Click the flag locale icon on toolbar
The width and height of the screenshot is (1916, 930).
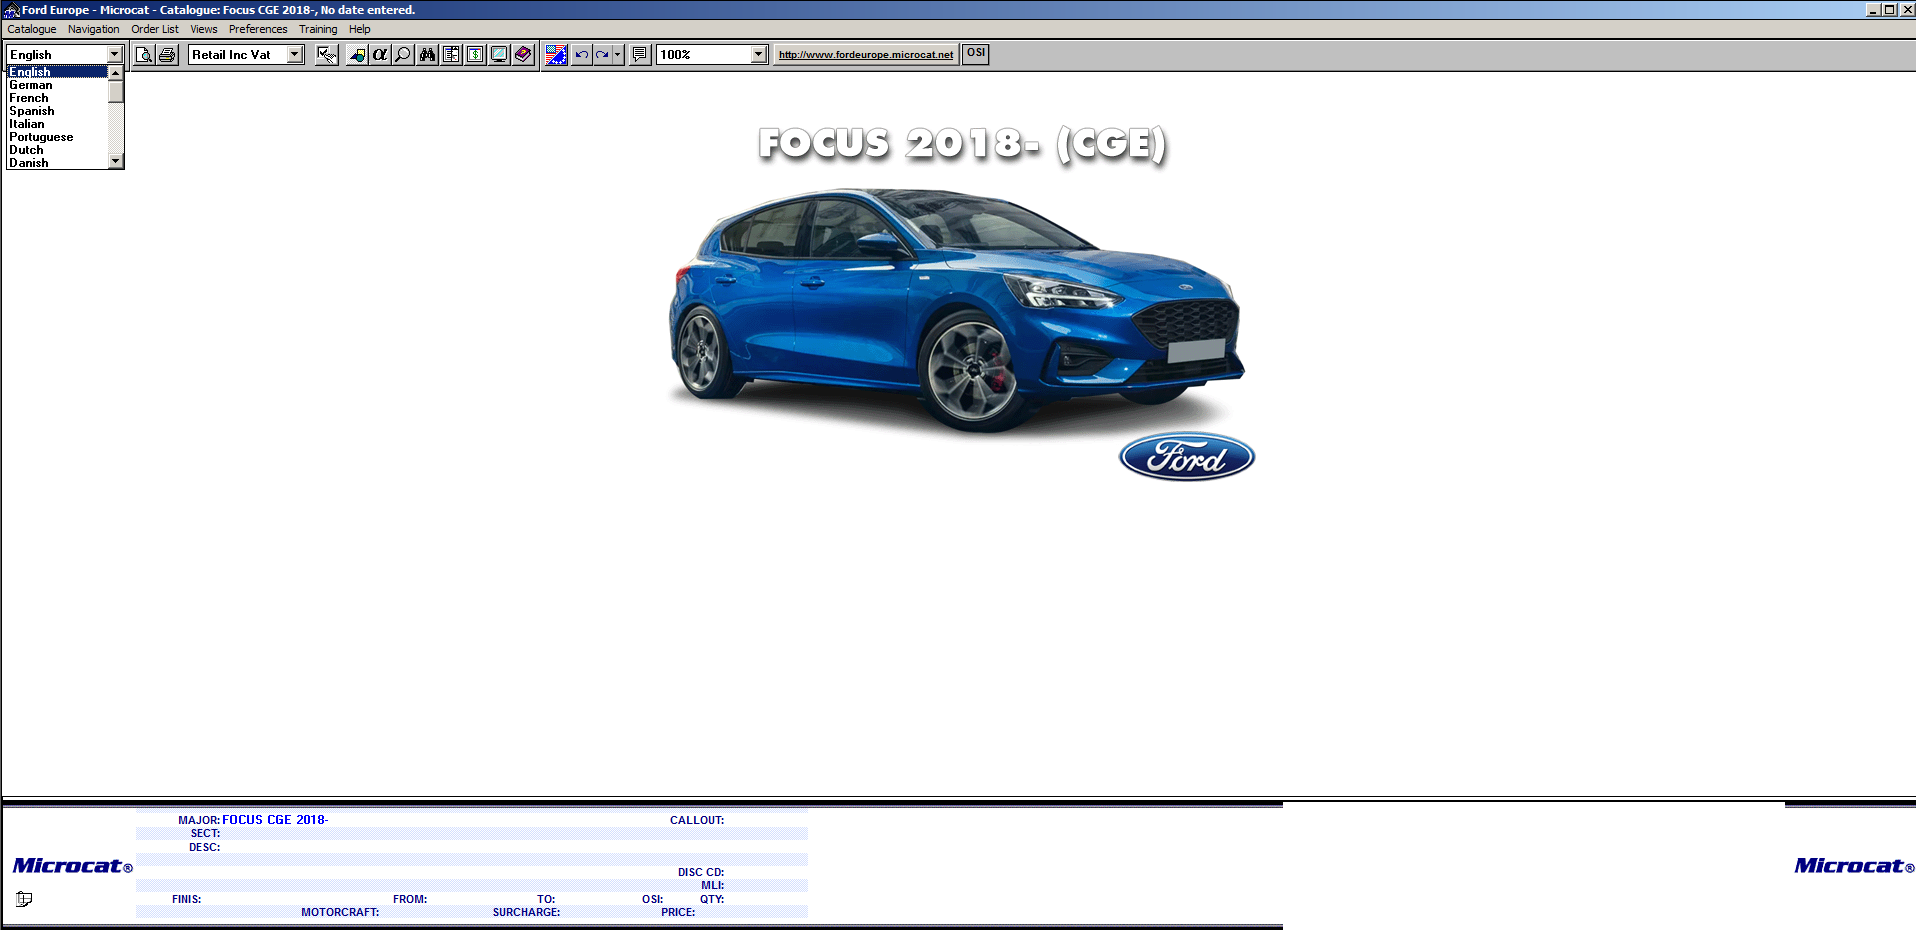[x=556, y=54]
